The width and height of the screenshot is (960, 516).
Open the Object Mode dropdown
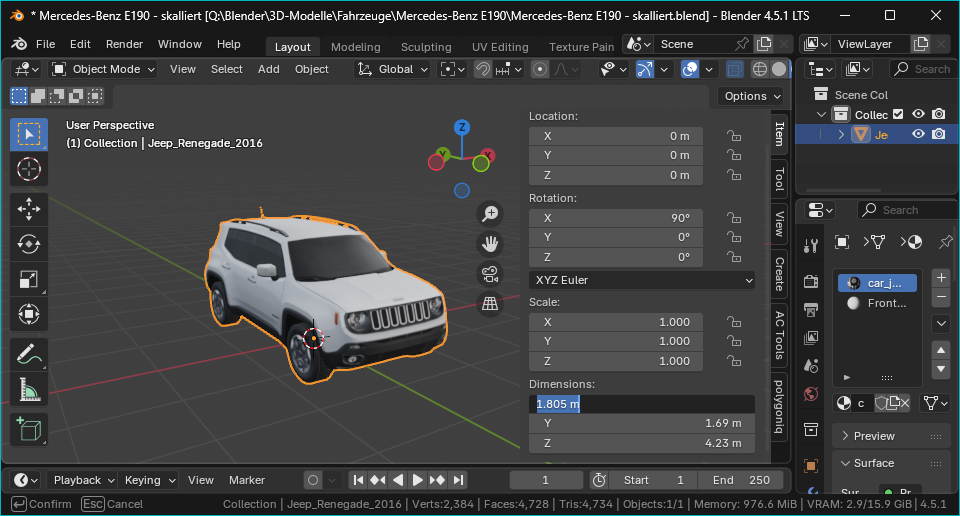tap(104, 69)
